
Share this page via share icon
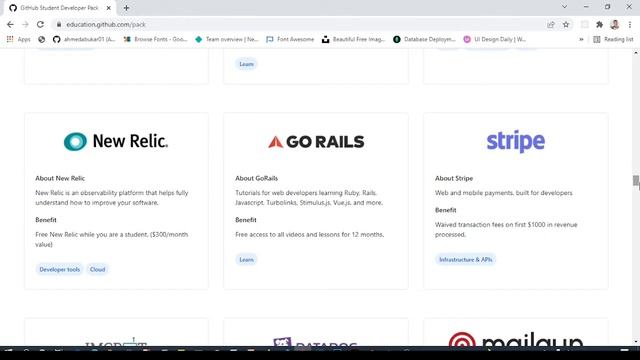click(551, 24)
